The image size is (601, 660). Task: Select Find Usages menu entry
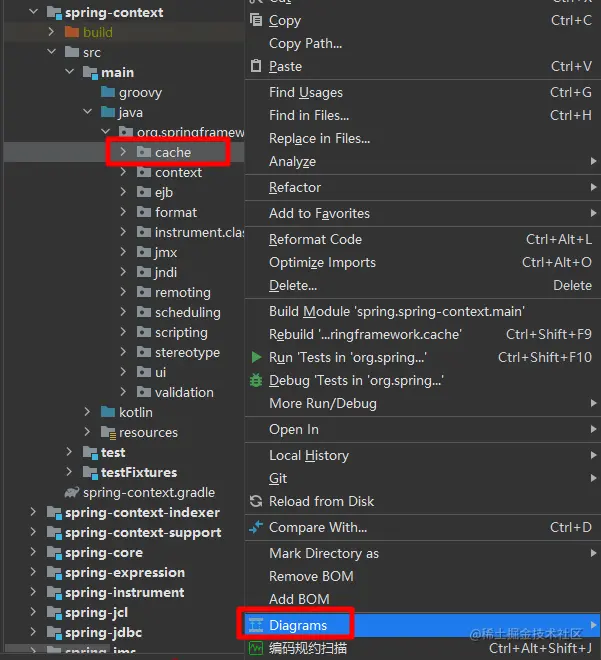click(423, 92)
